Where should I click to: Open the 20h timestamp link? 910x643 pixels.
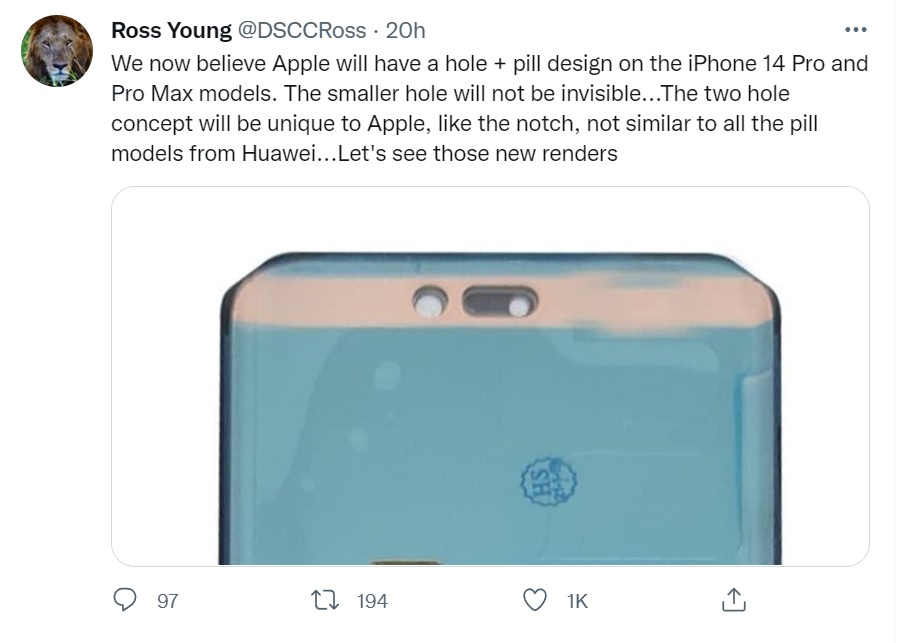tap(406, 30)
